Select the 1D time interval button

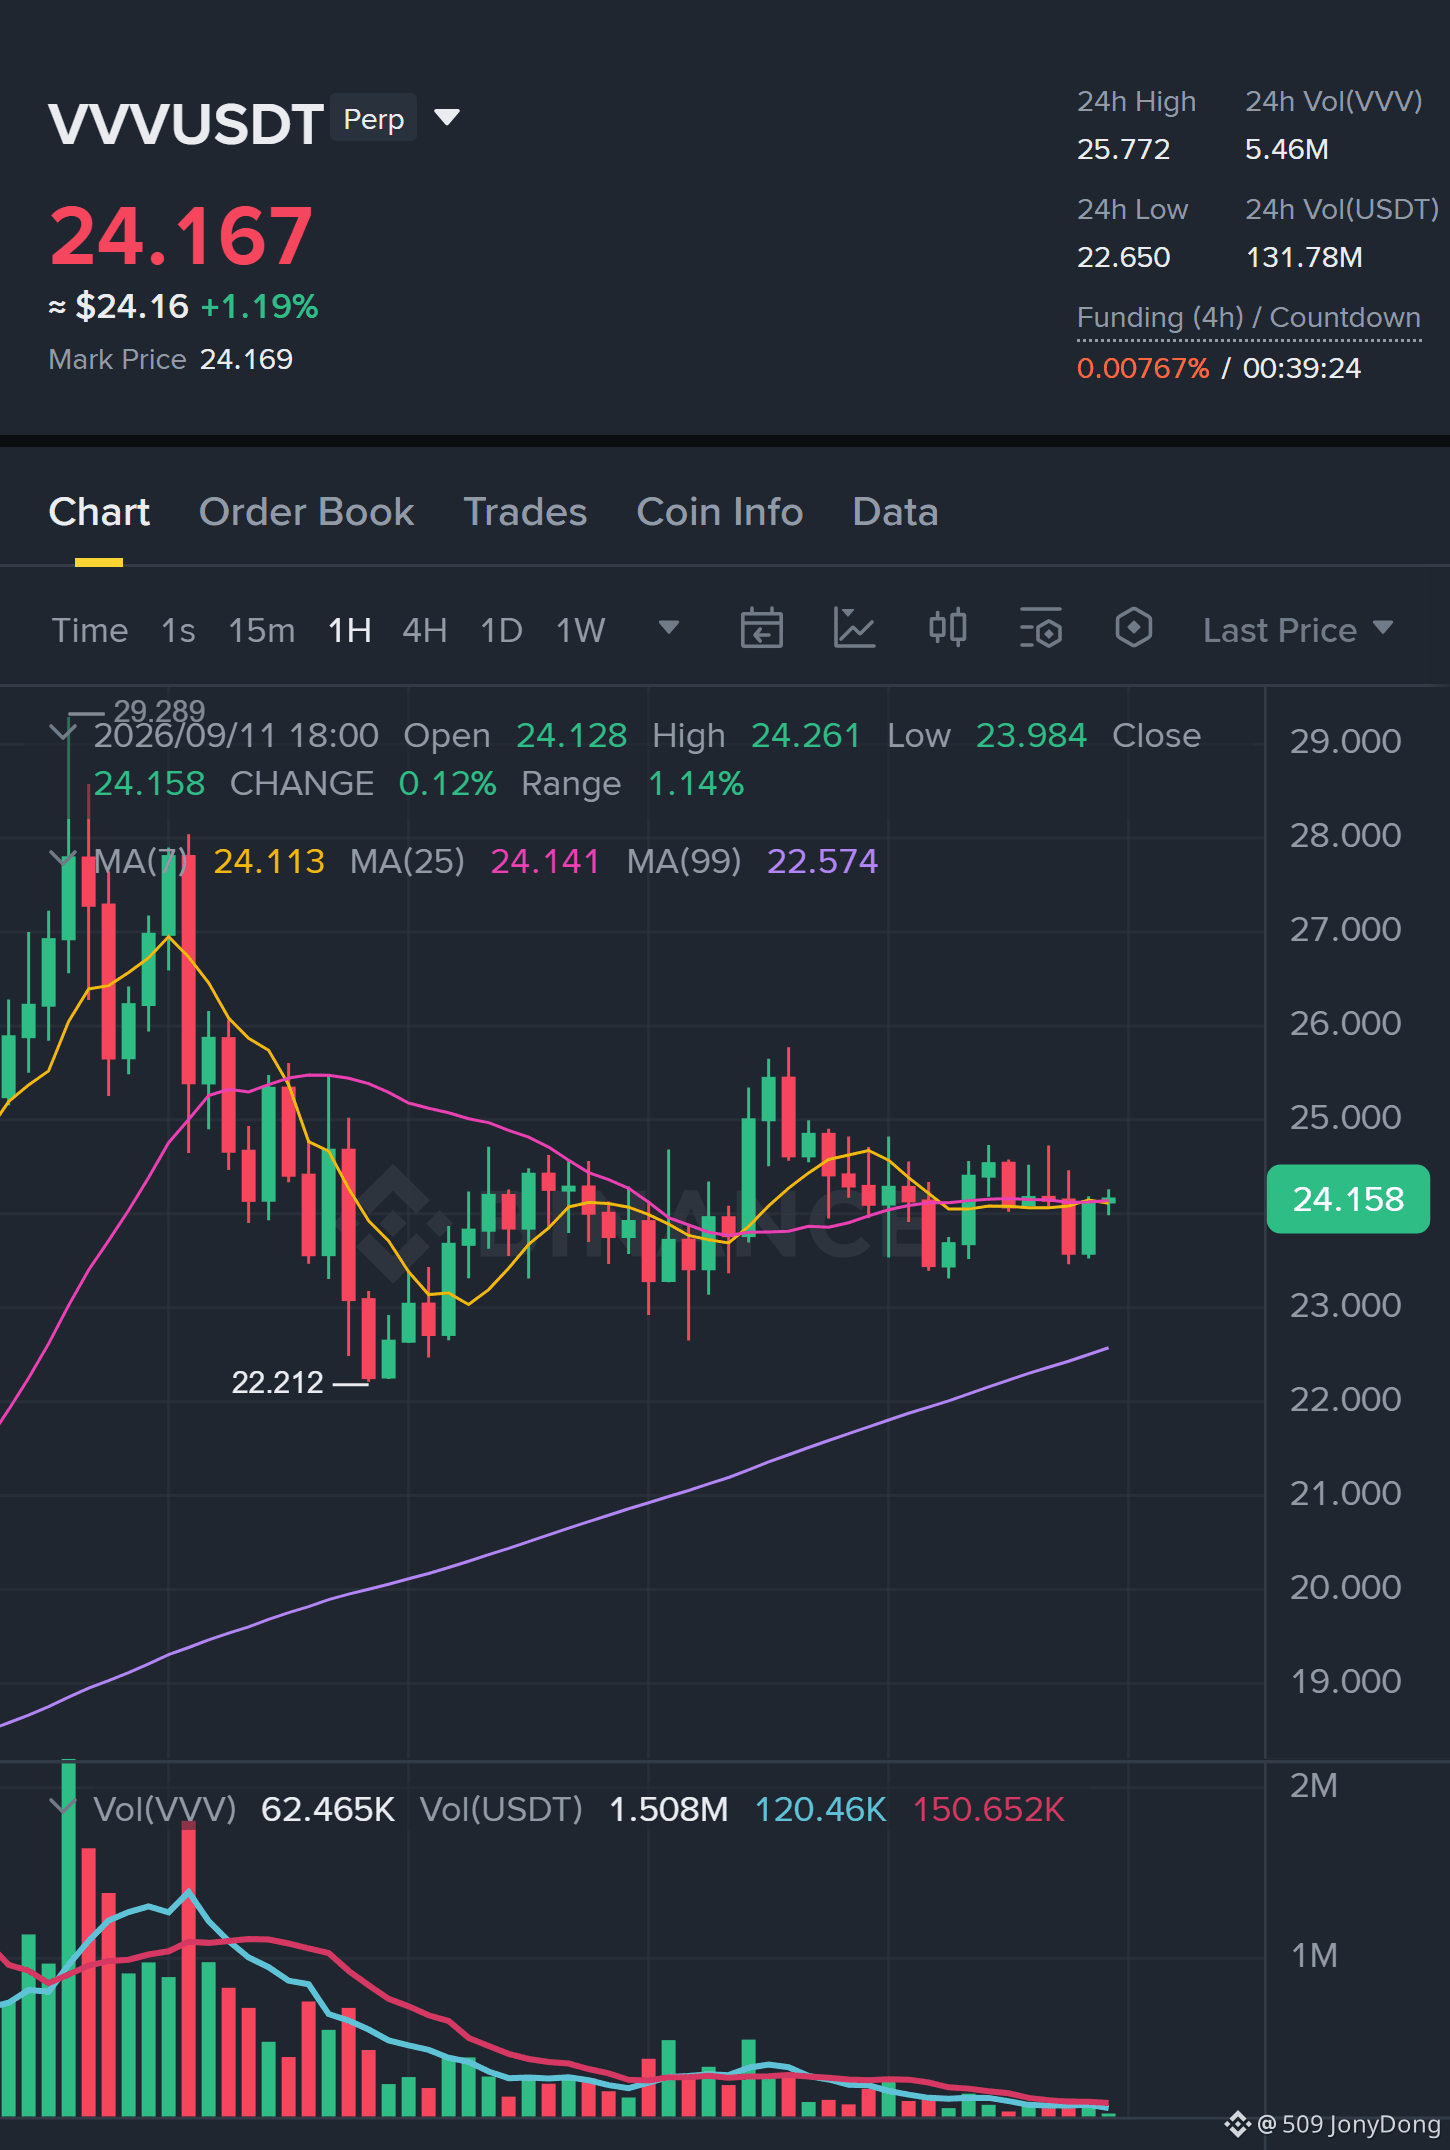[502, 631]
